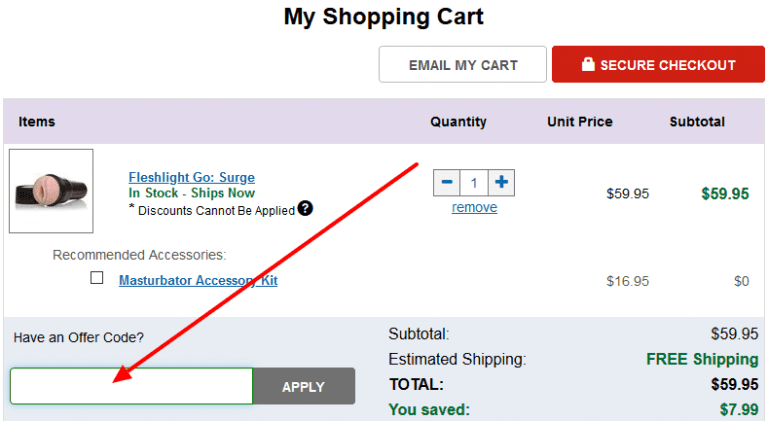Click the plus icon to increase quantity
Image resolution: width=768 pixels, height=421 pixels.
(x=501, y=183)
